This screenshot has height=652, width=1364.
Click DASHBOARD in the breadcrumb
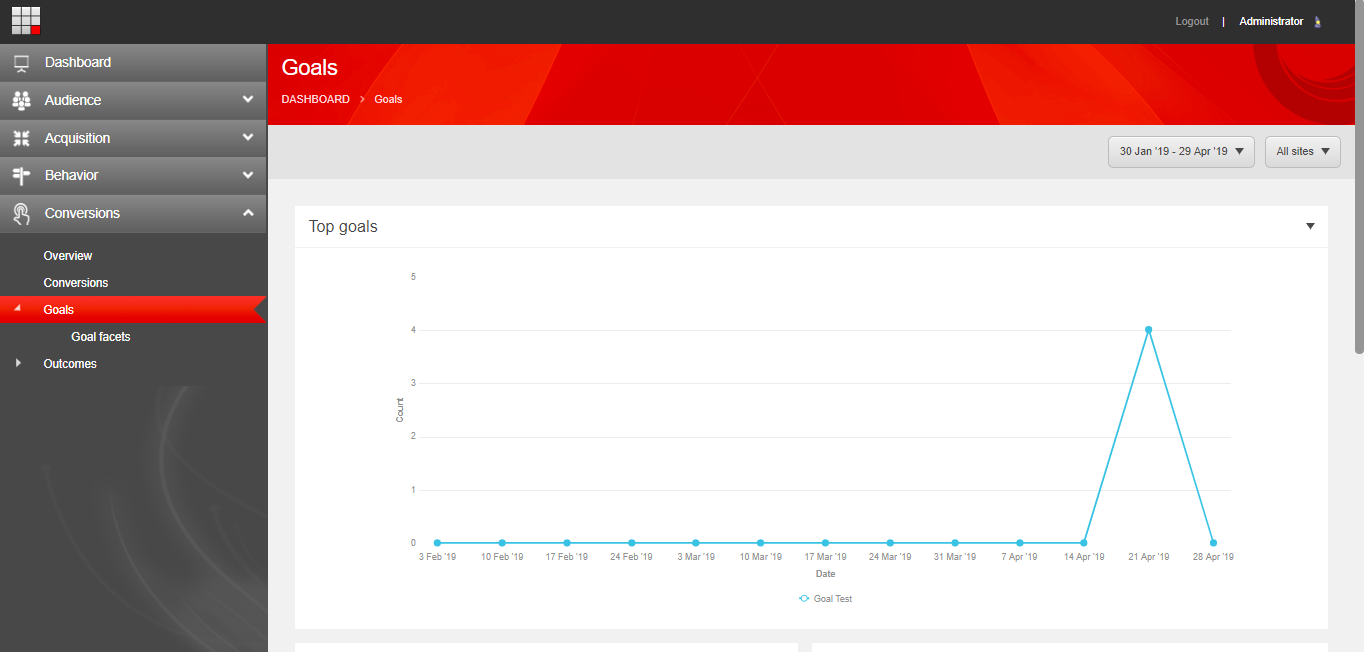point(315,99)
